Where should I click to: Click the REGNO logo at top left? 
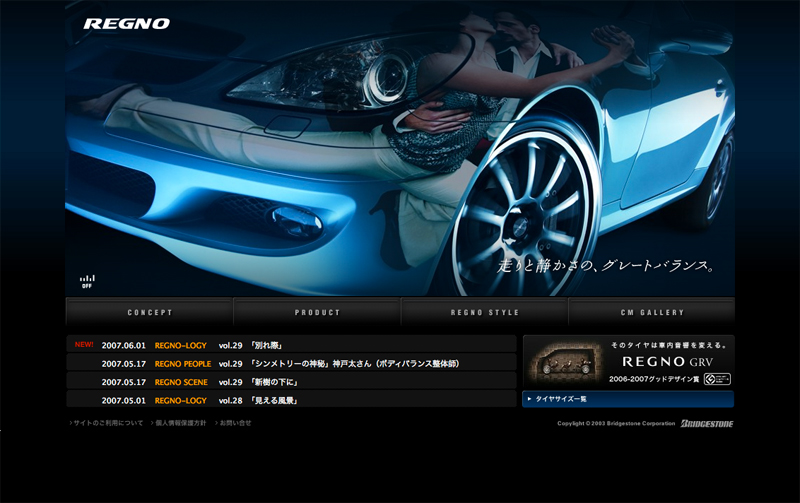(x=126, y=23)
